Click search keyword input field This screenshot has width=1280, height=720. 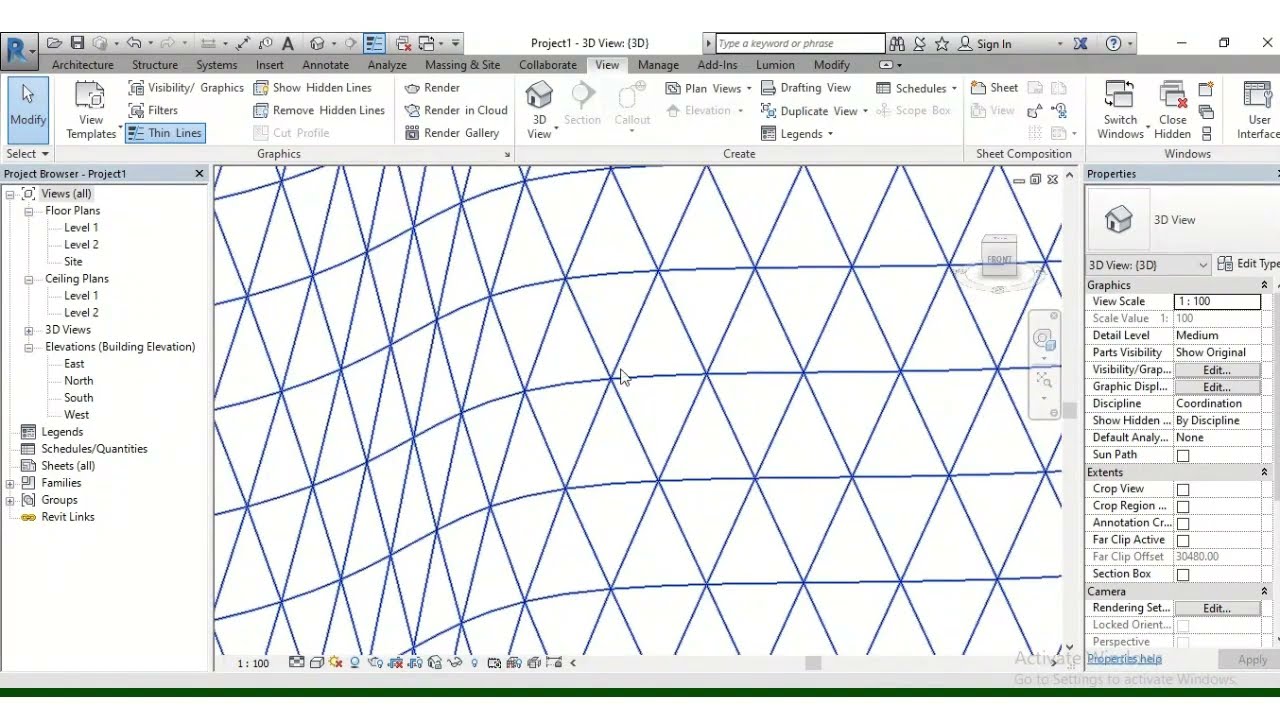click(x=800, y=44)
